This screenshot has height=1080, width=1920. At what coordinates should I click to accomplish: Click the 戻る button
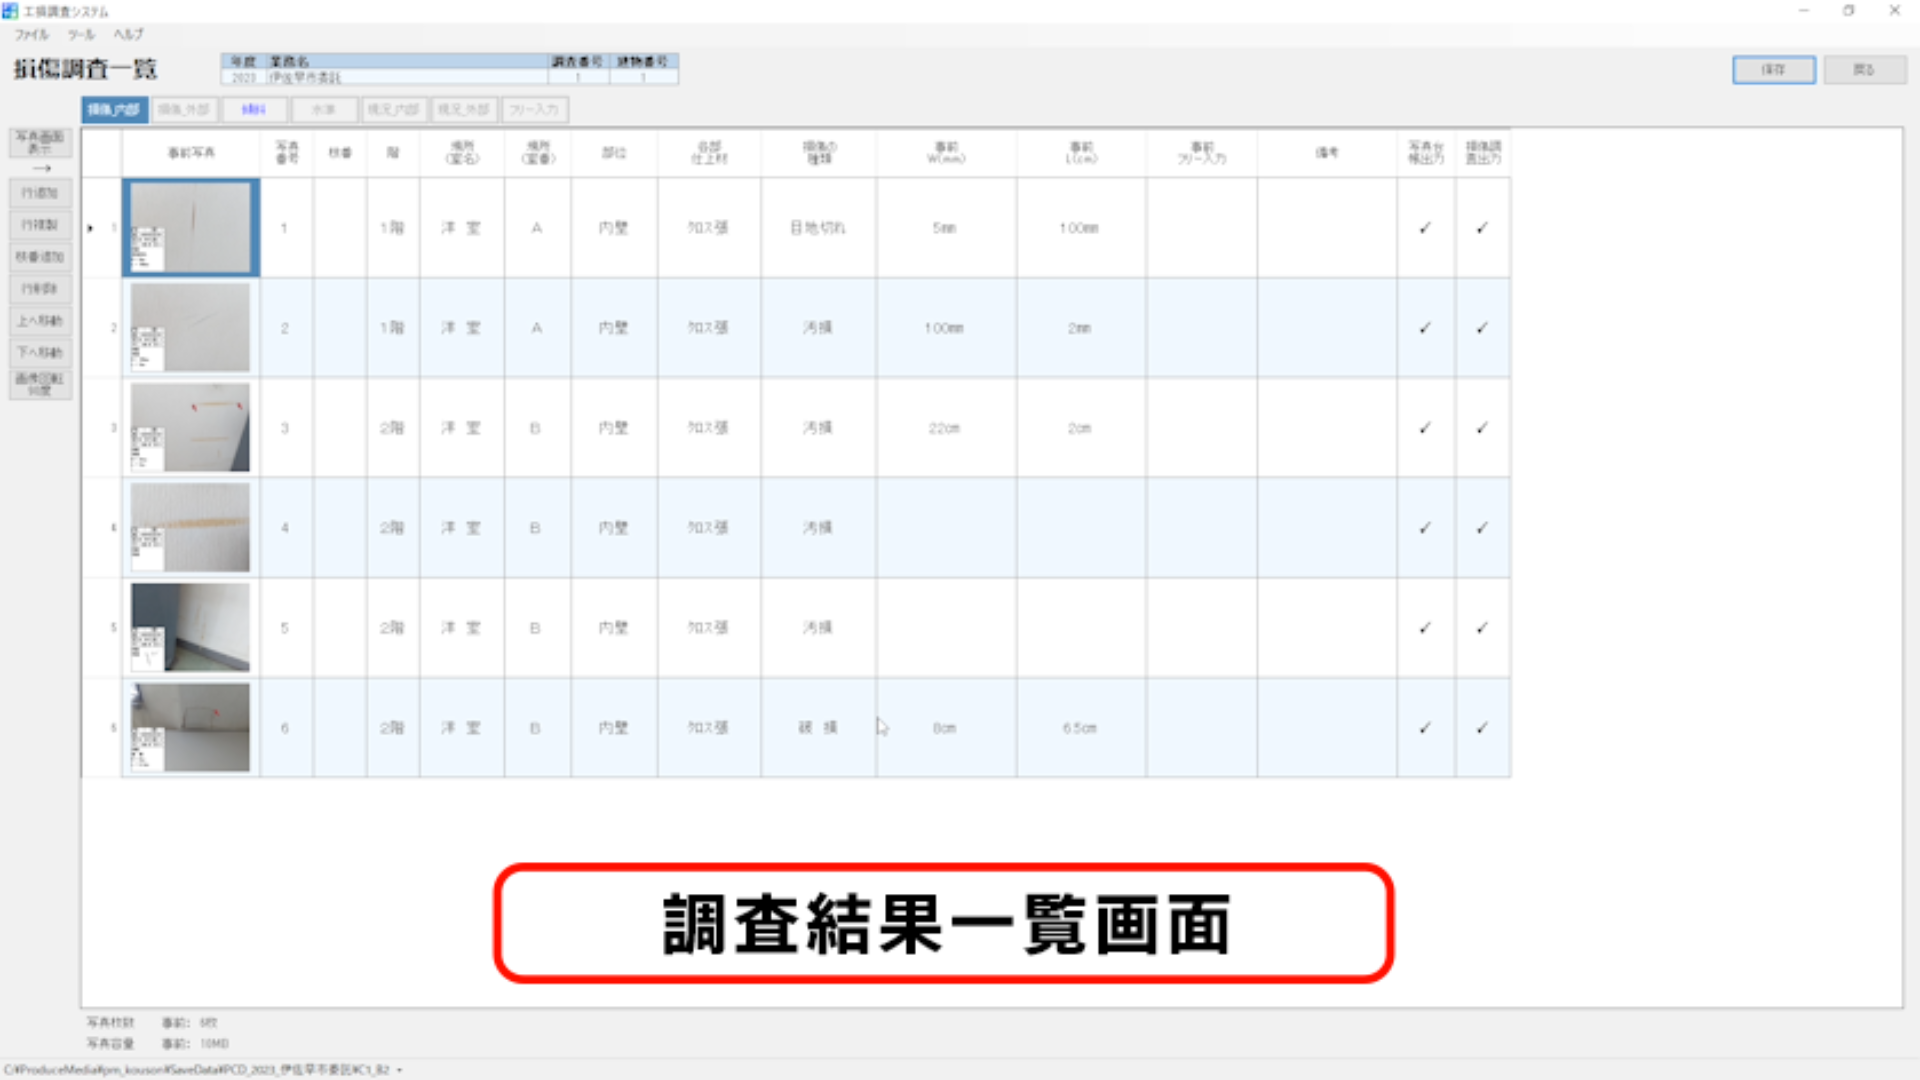pos(1864,70)
